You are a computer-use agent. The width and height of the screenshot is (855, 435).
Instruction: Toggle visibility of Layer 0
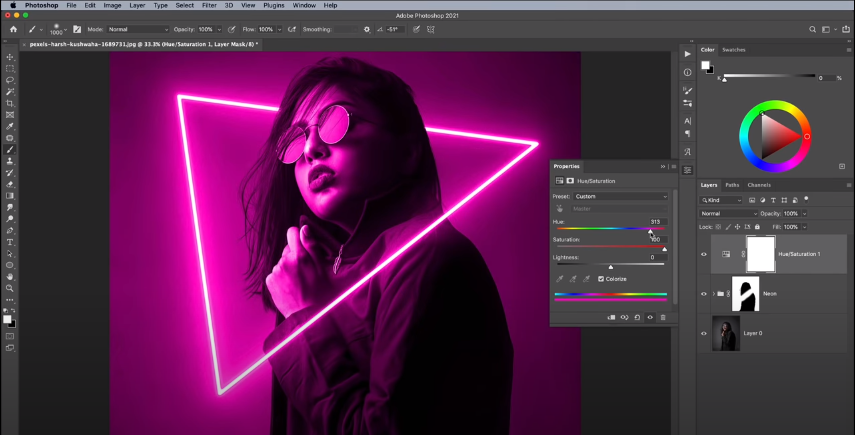[704, 333]
